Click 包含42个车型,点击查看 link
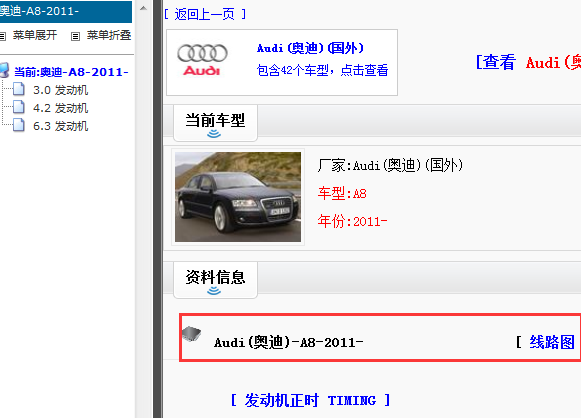The height and width of the screenshot is (418, 581). pos(322,70)
